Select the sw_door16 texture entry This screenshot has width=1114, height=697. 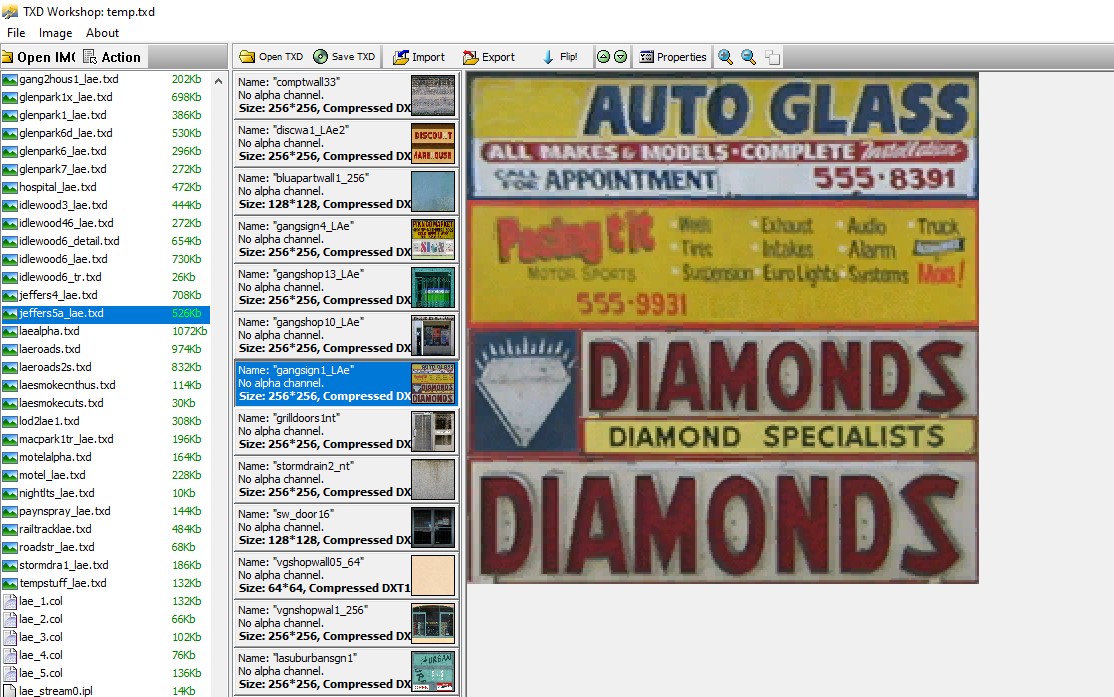pyautogui.click(x=346, y=526)
